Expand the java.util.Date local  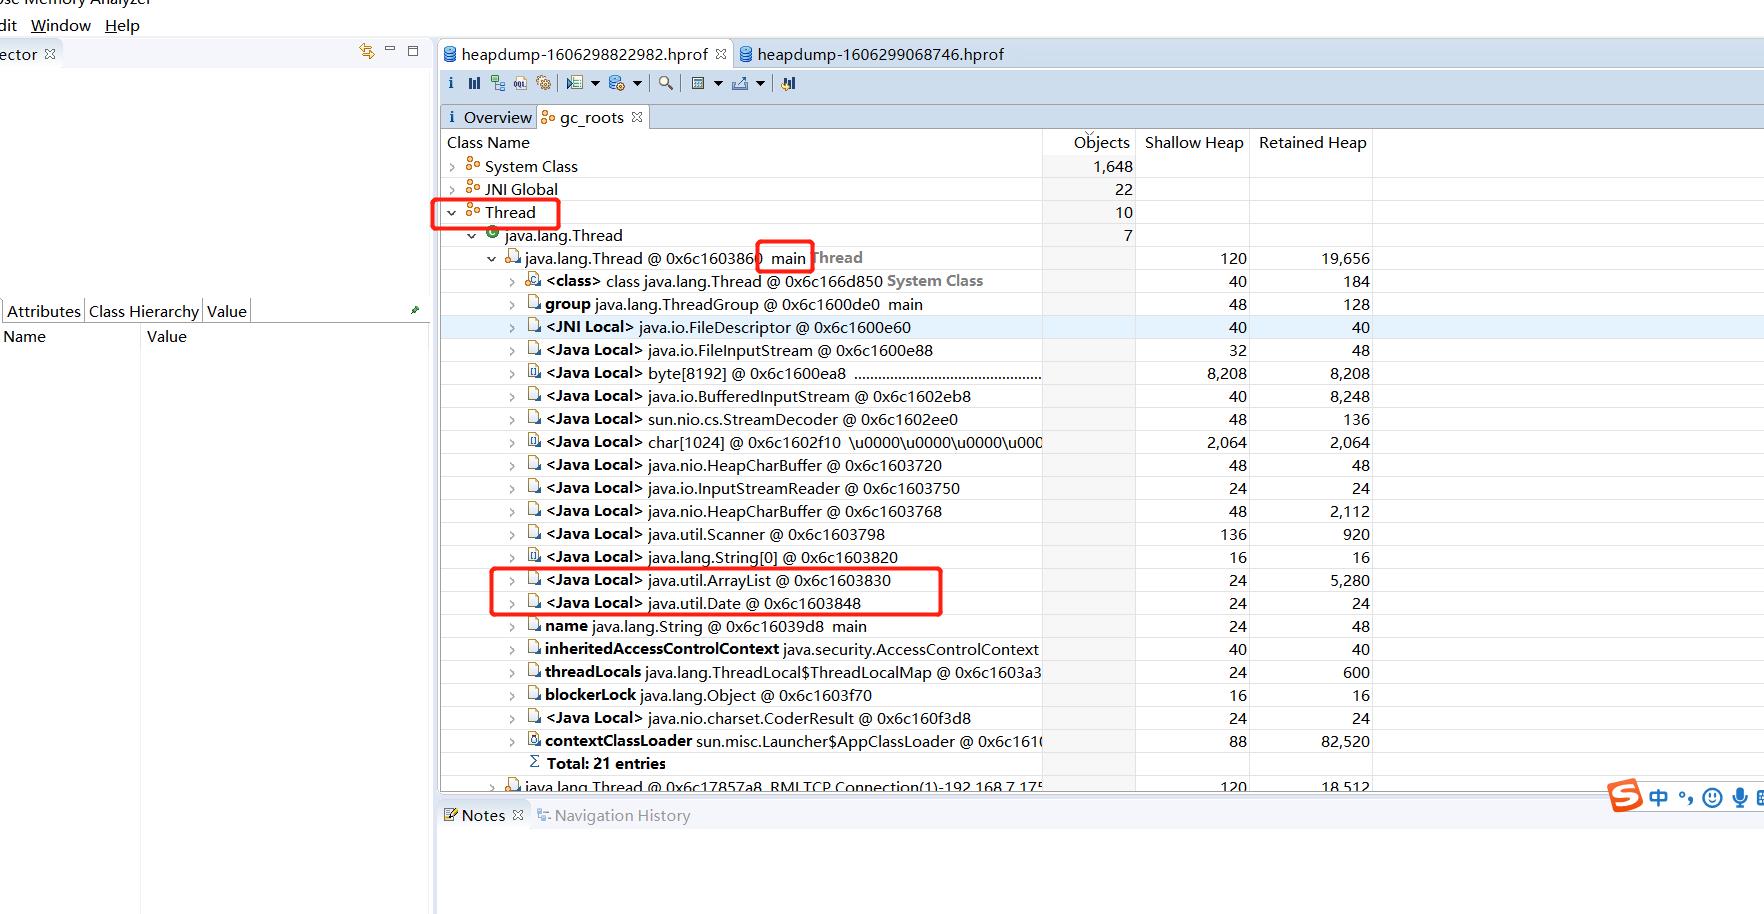(512, 604)
